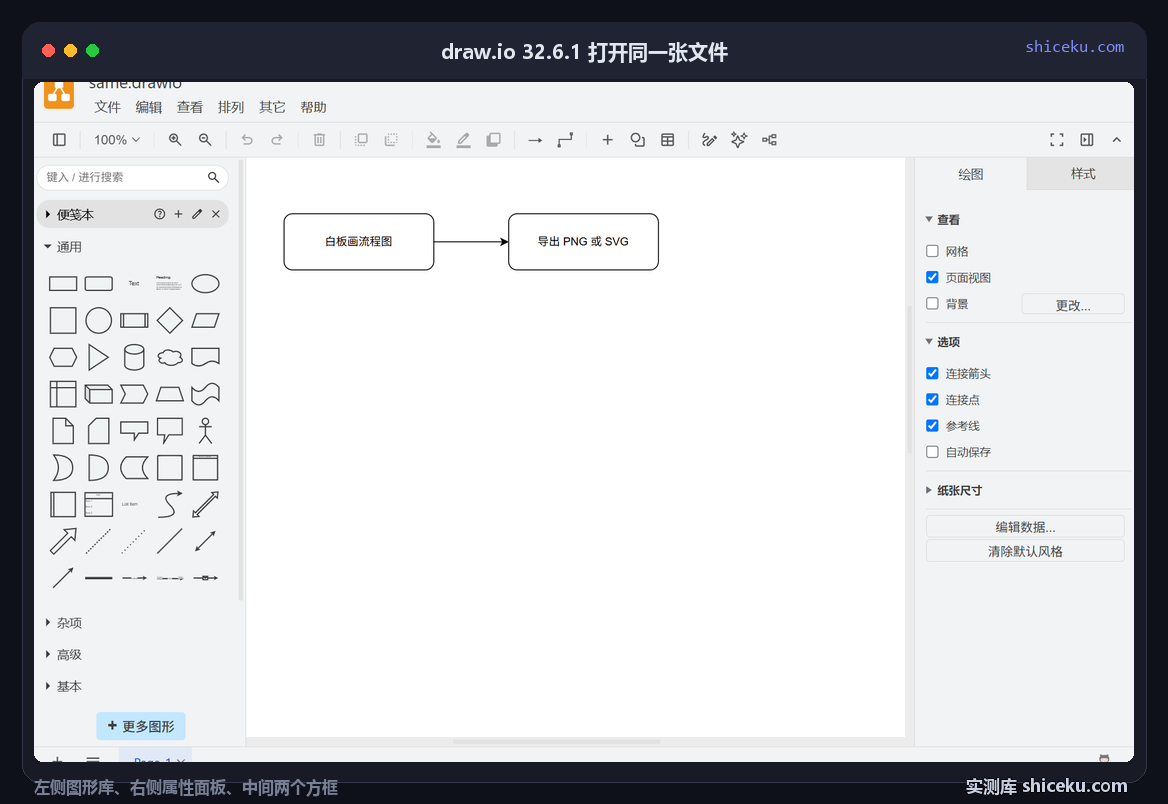Open the line color pencil tool
The width and height of the screenshot is (1168, 804).
coord(463,140)
